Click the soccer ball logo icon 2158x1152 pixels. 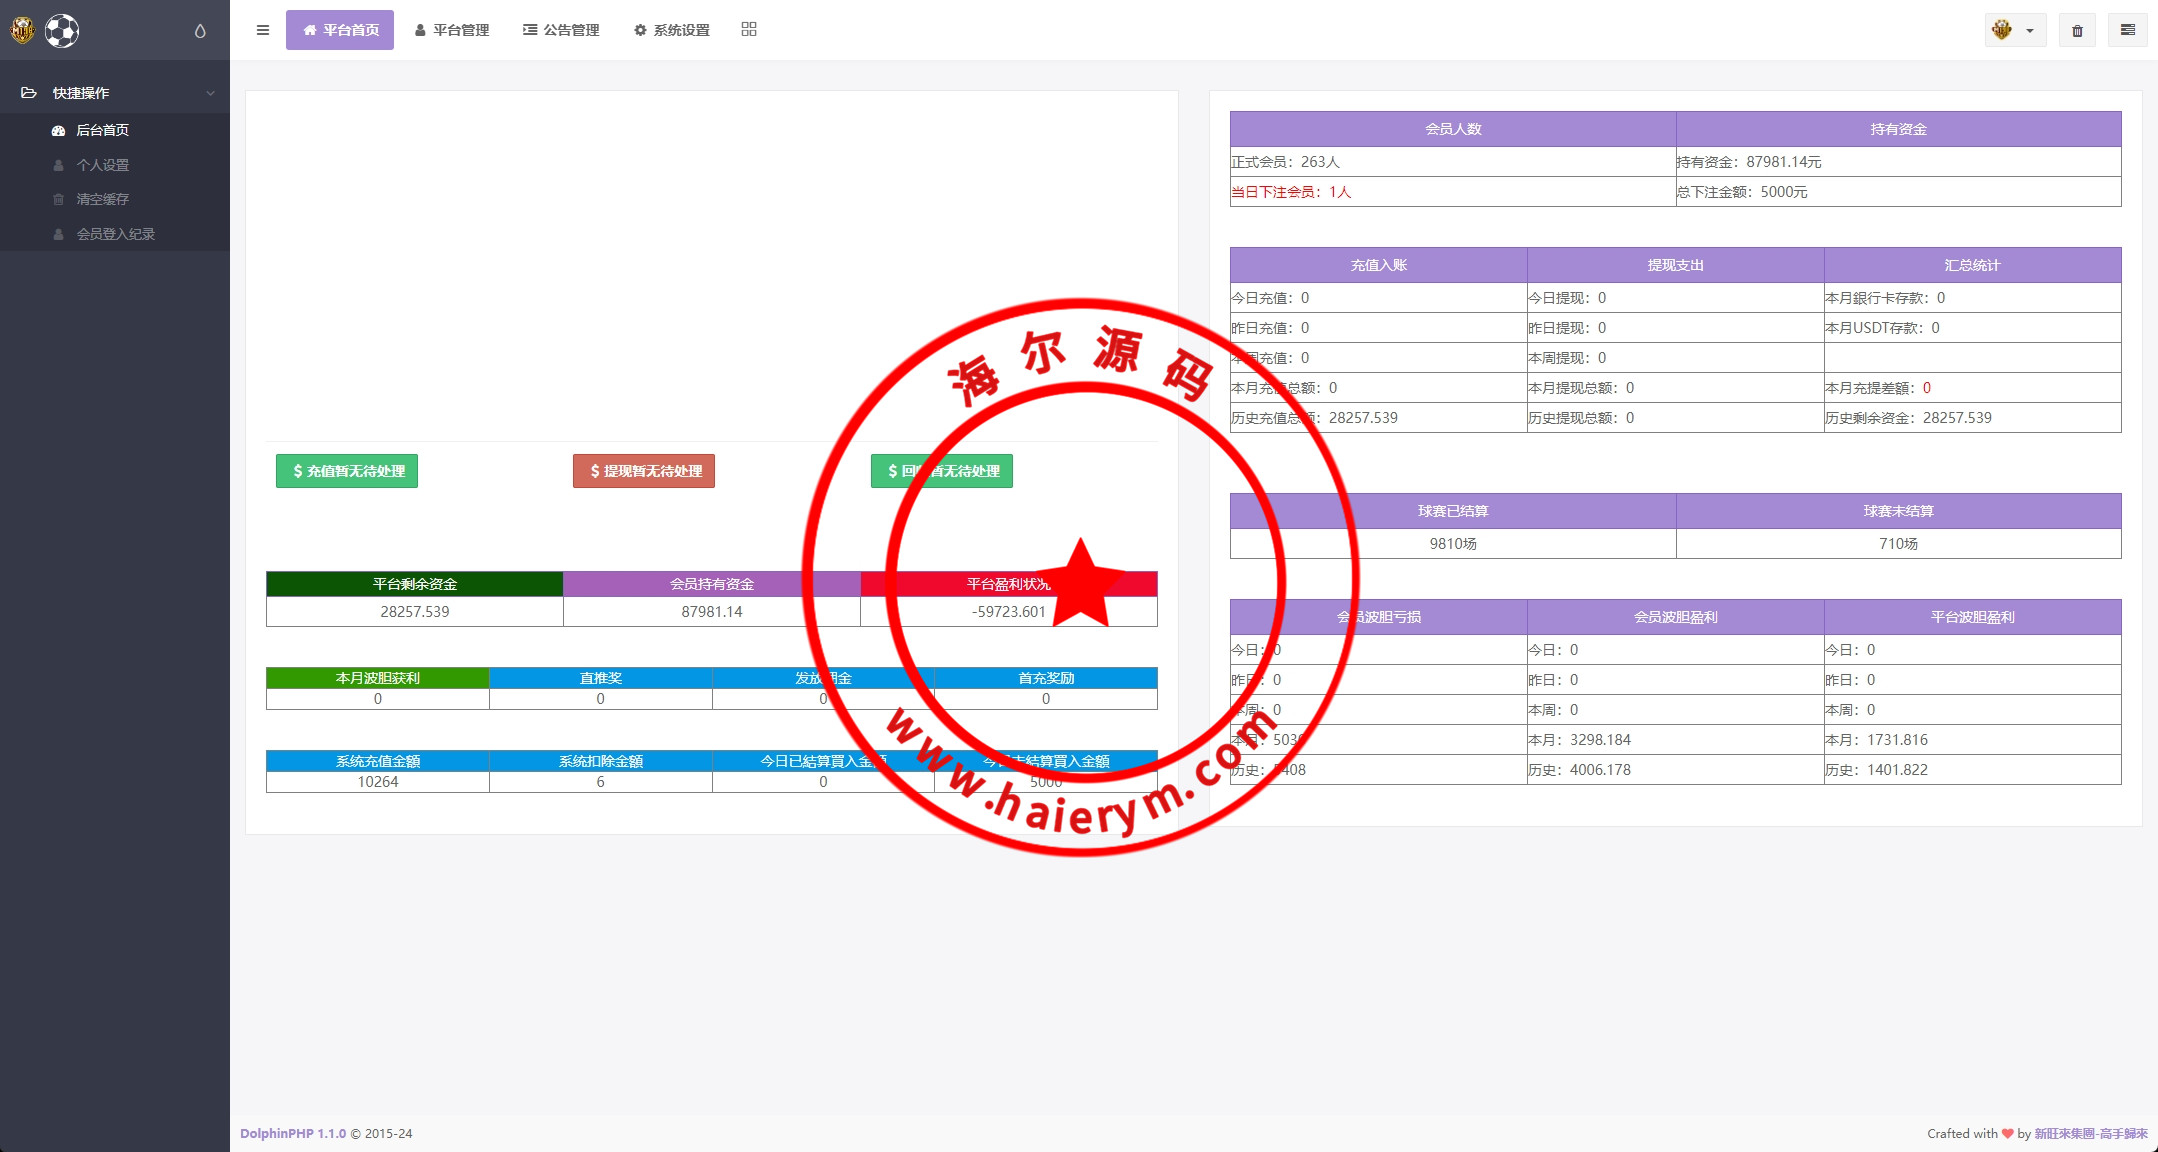61,31
